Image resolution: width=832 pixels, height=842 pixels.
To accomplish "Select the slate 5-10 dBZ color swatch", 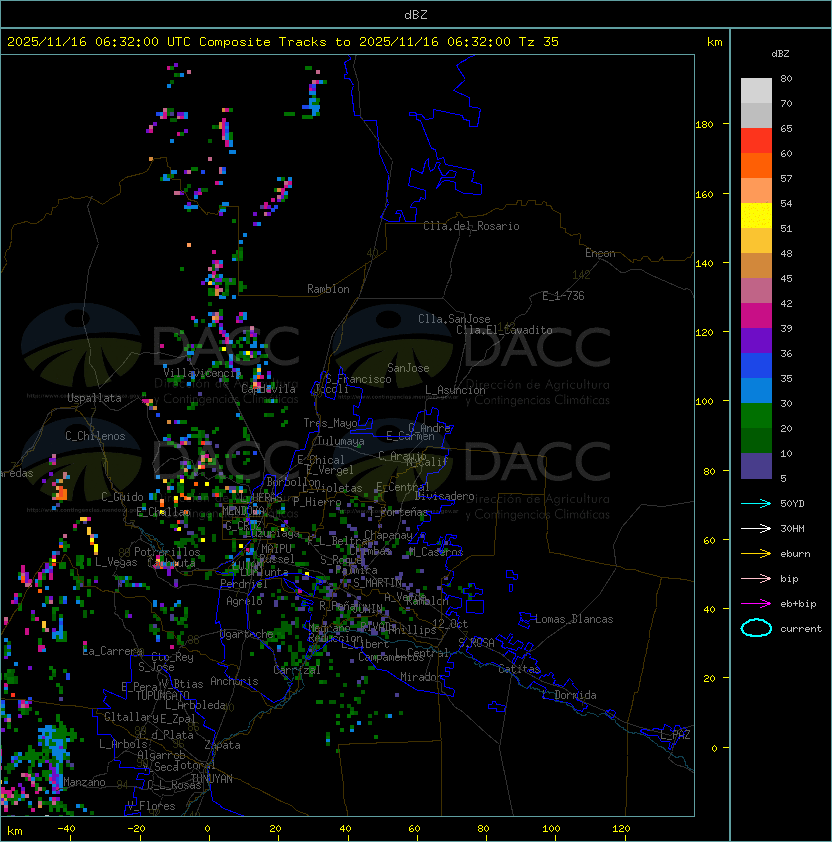I will (x=756, y=466).
